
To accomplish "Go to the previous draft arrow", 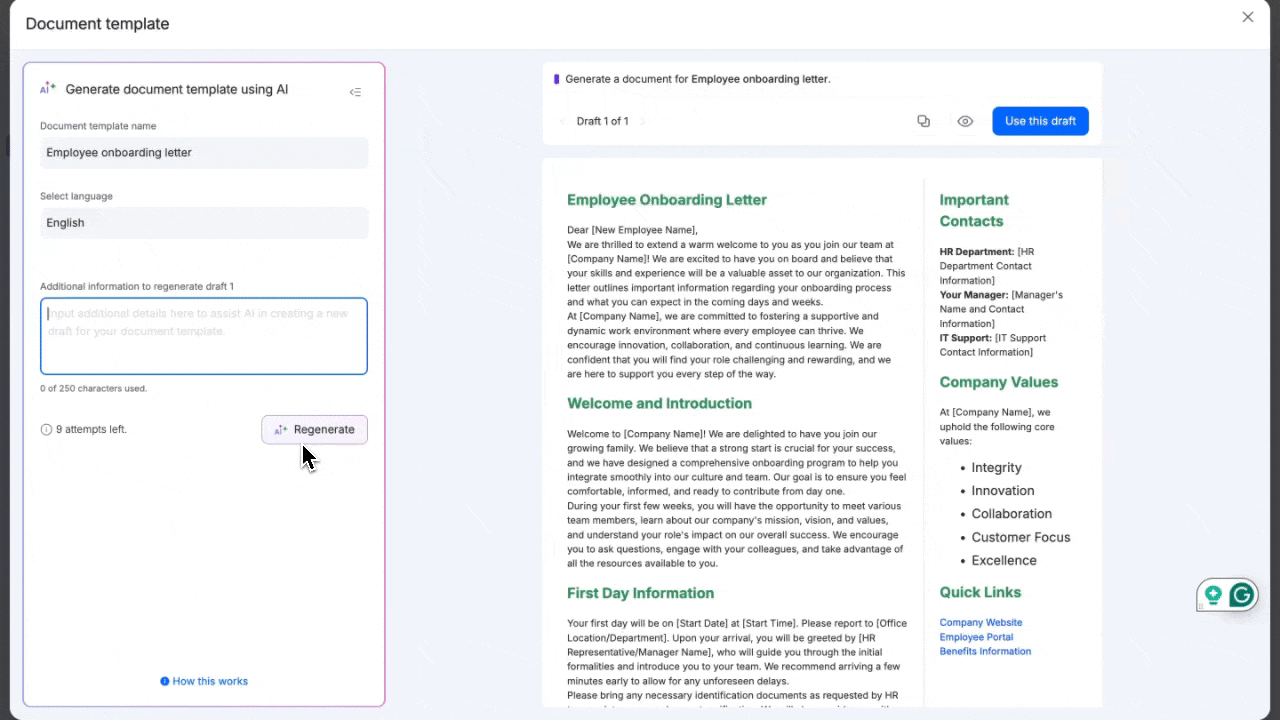I will pos(562,121).
